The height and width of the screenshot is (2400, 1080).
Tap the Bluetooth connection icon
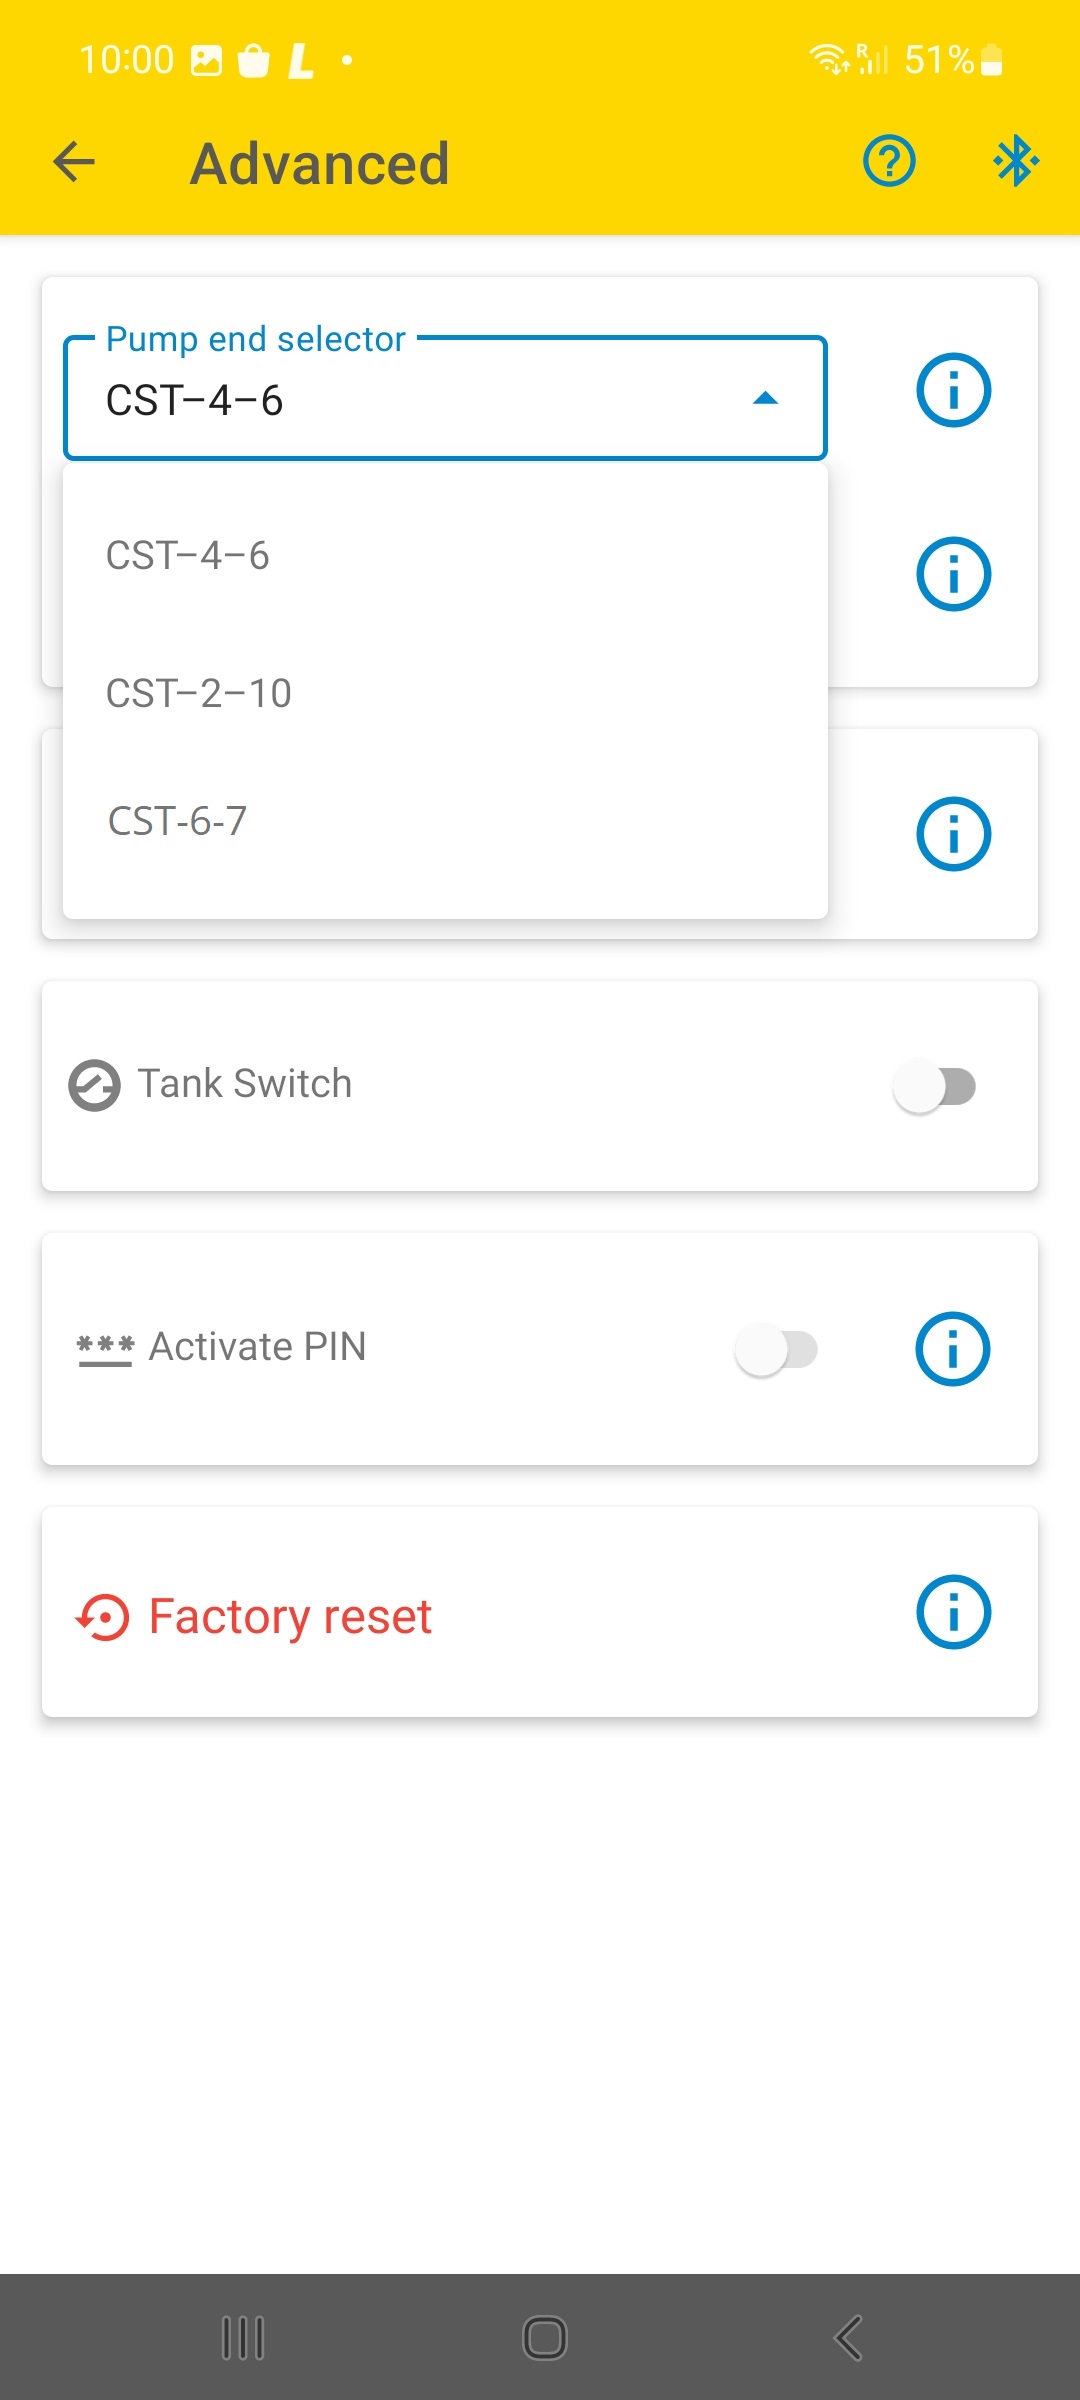pyautogui.click(x=1016, y=161)
